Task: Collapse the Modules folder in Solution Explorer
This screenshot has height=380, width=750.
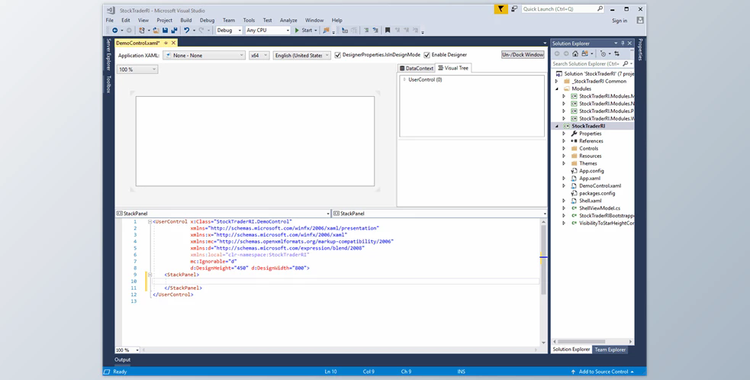Action: (557, 89)
